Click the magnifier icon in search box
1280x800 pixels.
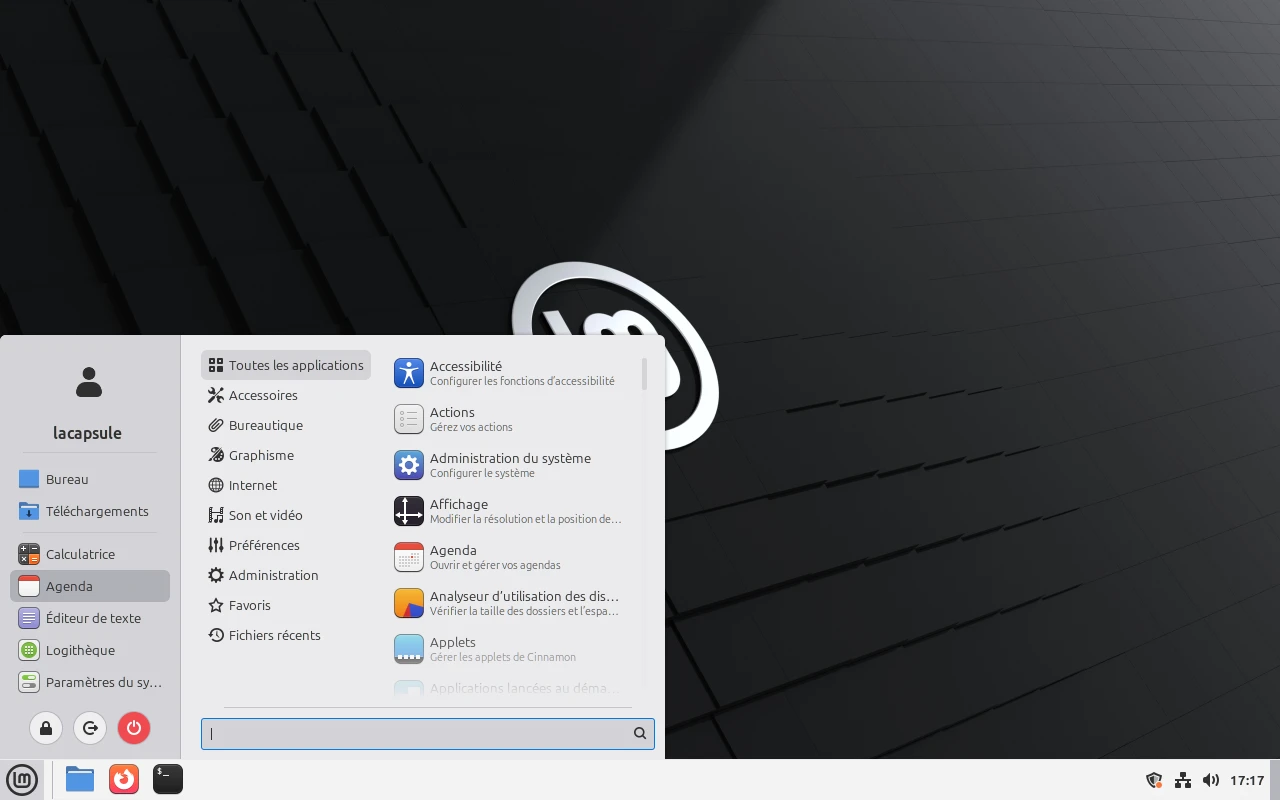(x=640, y=733)
